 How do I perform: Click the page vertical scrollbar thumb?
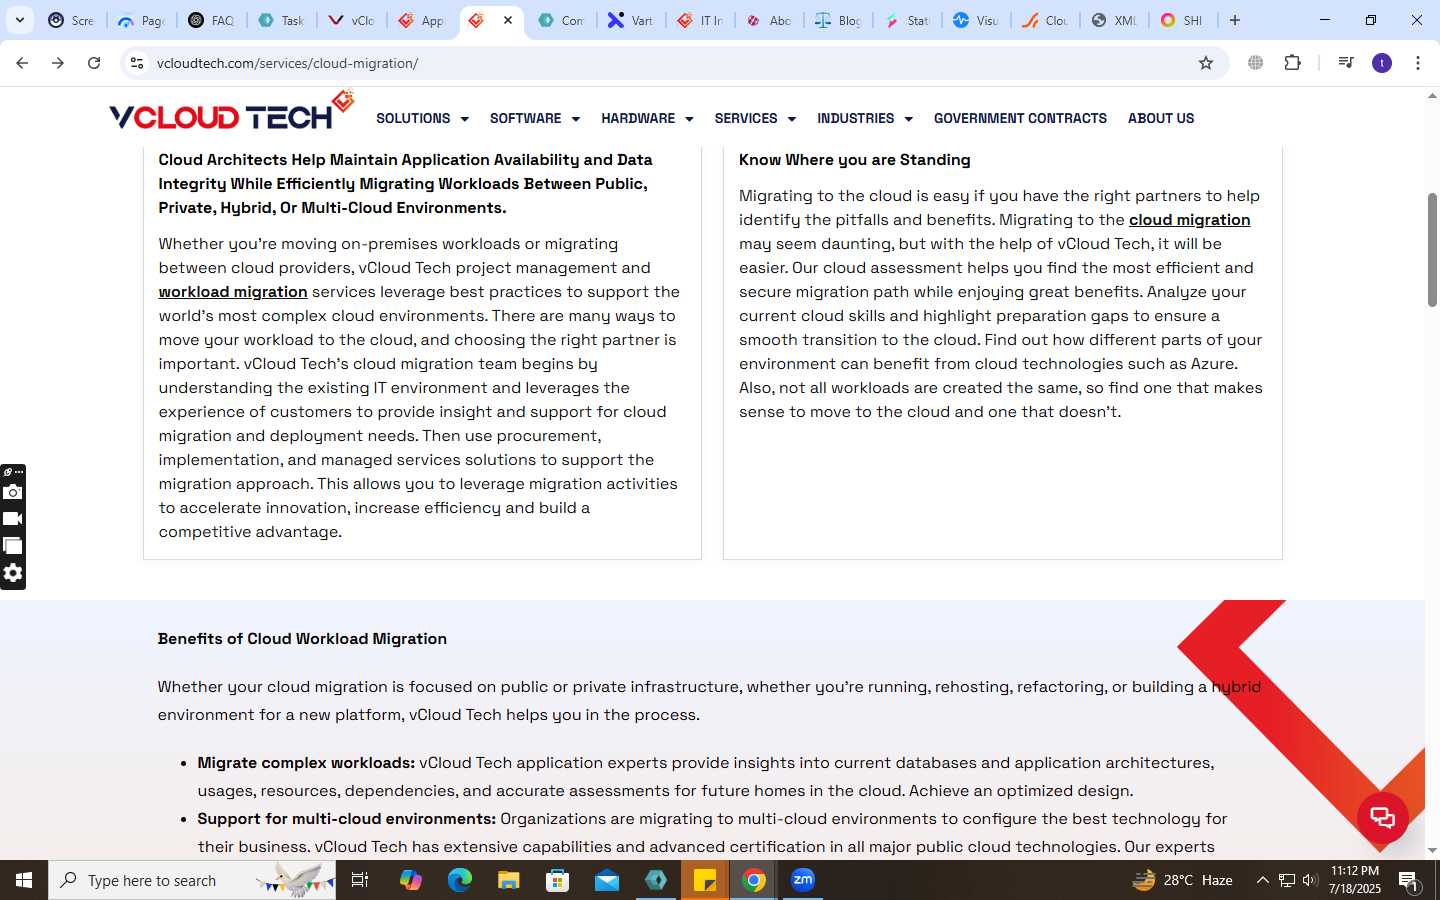click(1432, 250)
